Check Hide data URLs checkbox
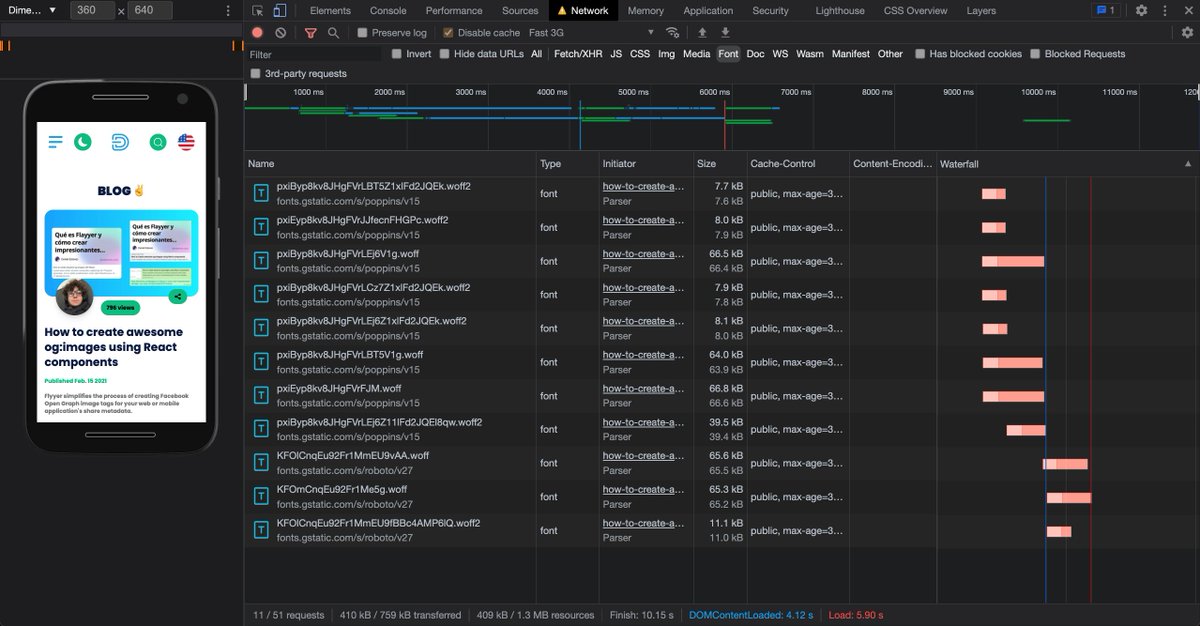Screen dimensions: 1200x626 [x=444, y=54]
